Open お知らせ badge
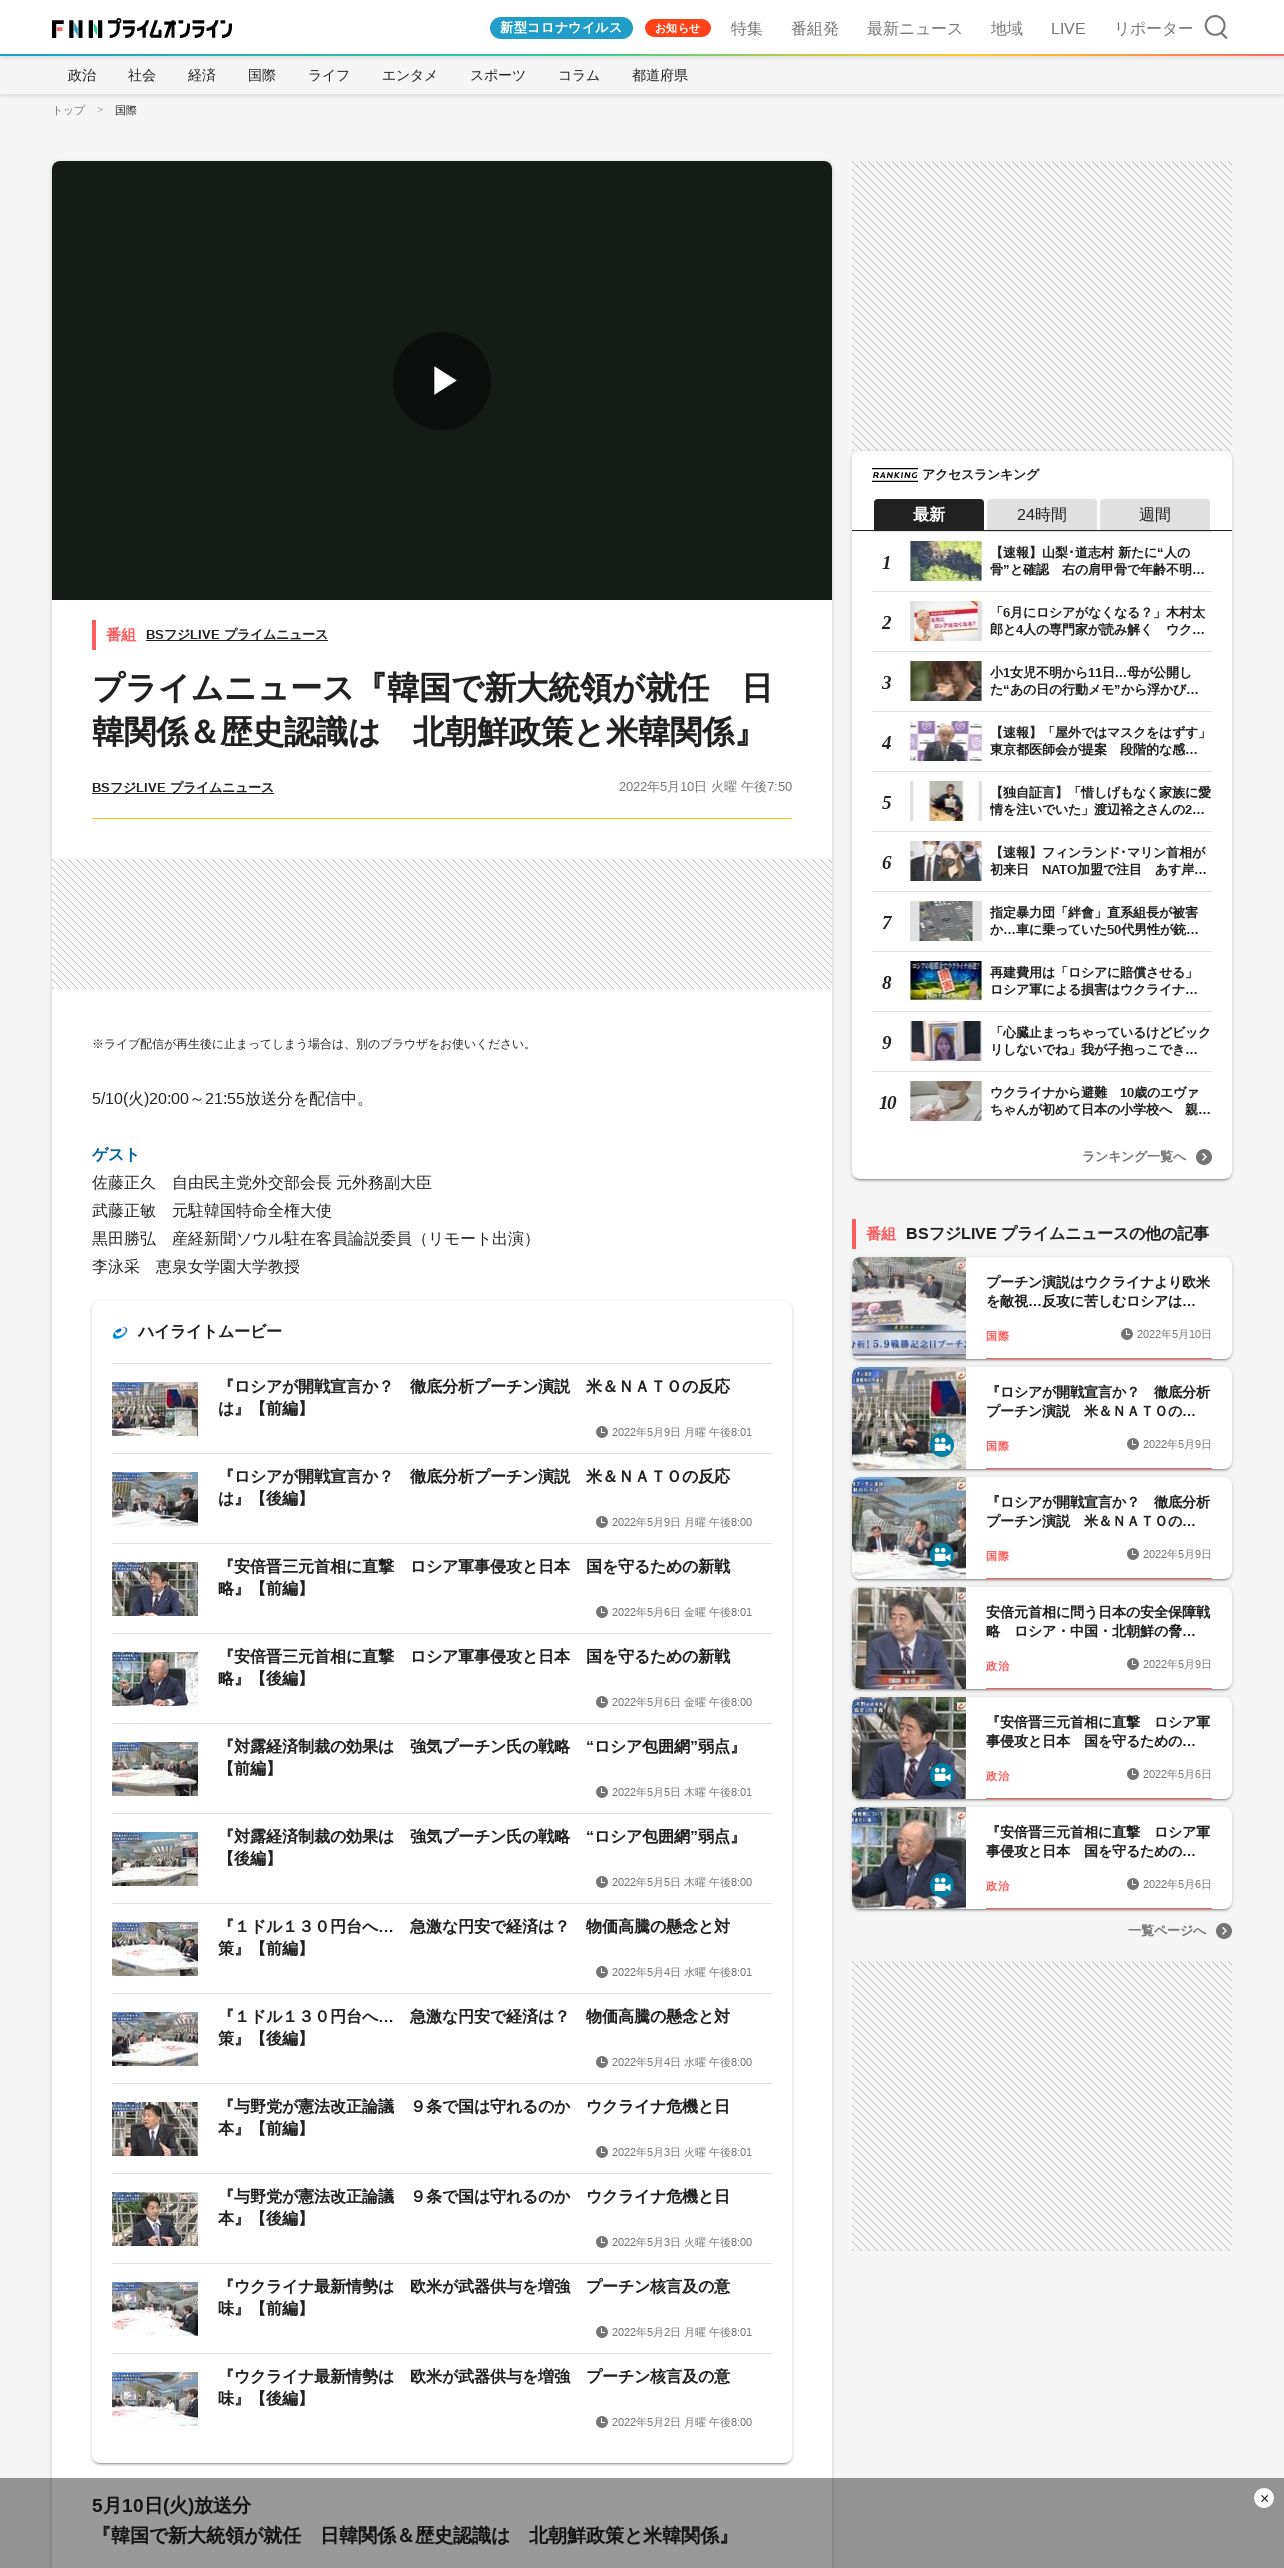 pos(678,28)
